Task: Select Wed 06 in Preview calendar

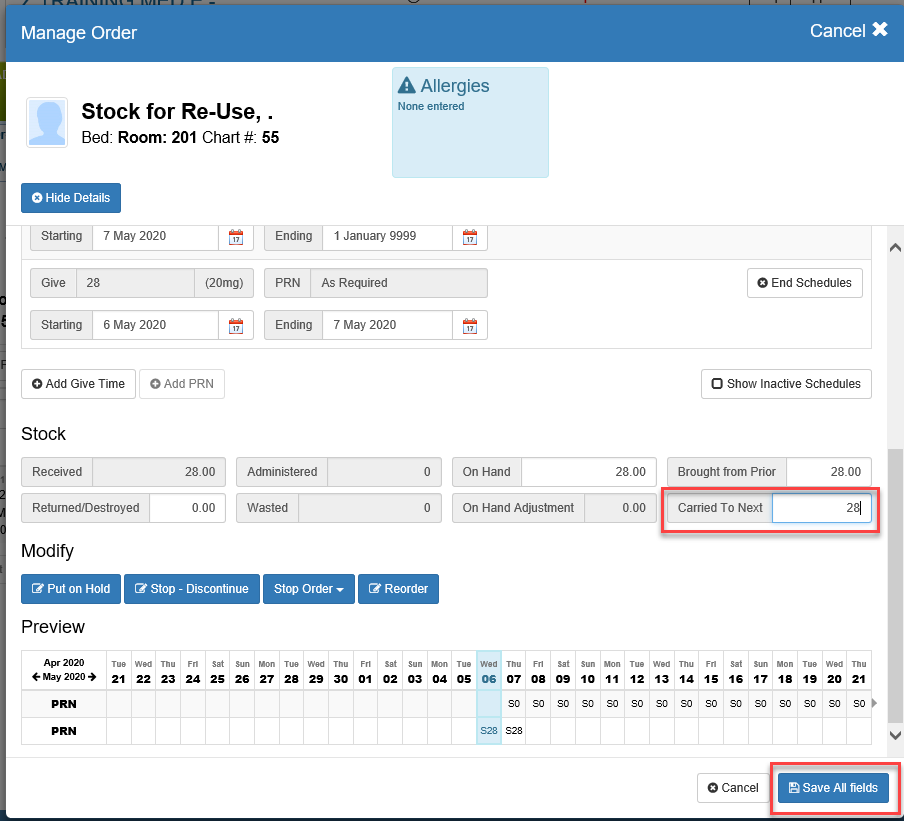Action: pyautogui.click(x=489, y=671)
